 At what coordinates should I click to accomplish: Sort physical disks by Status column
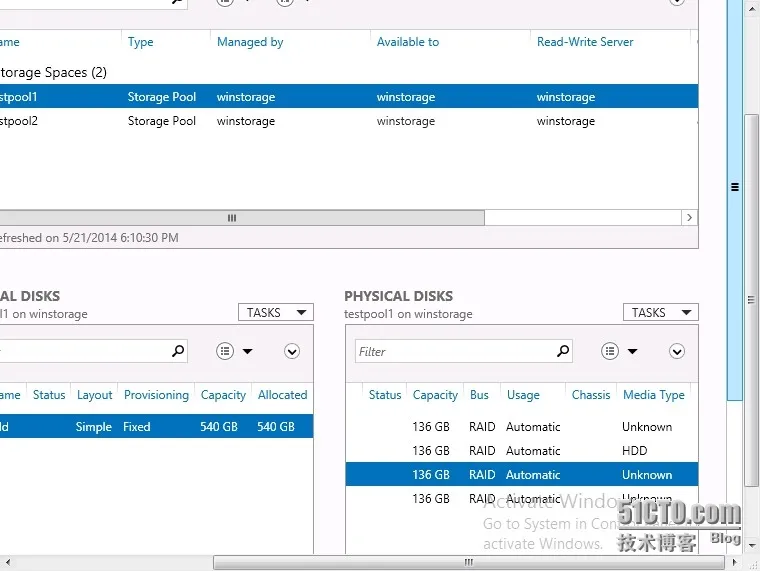(385, 395)
